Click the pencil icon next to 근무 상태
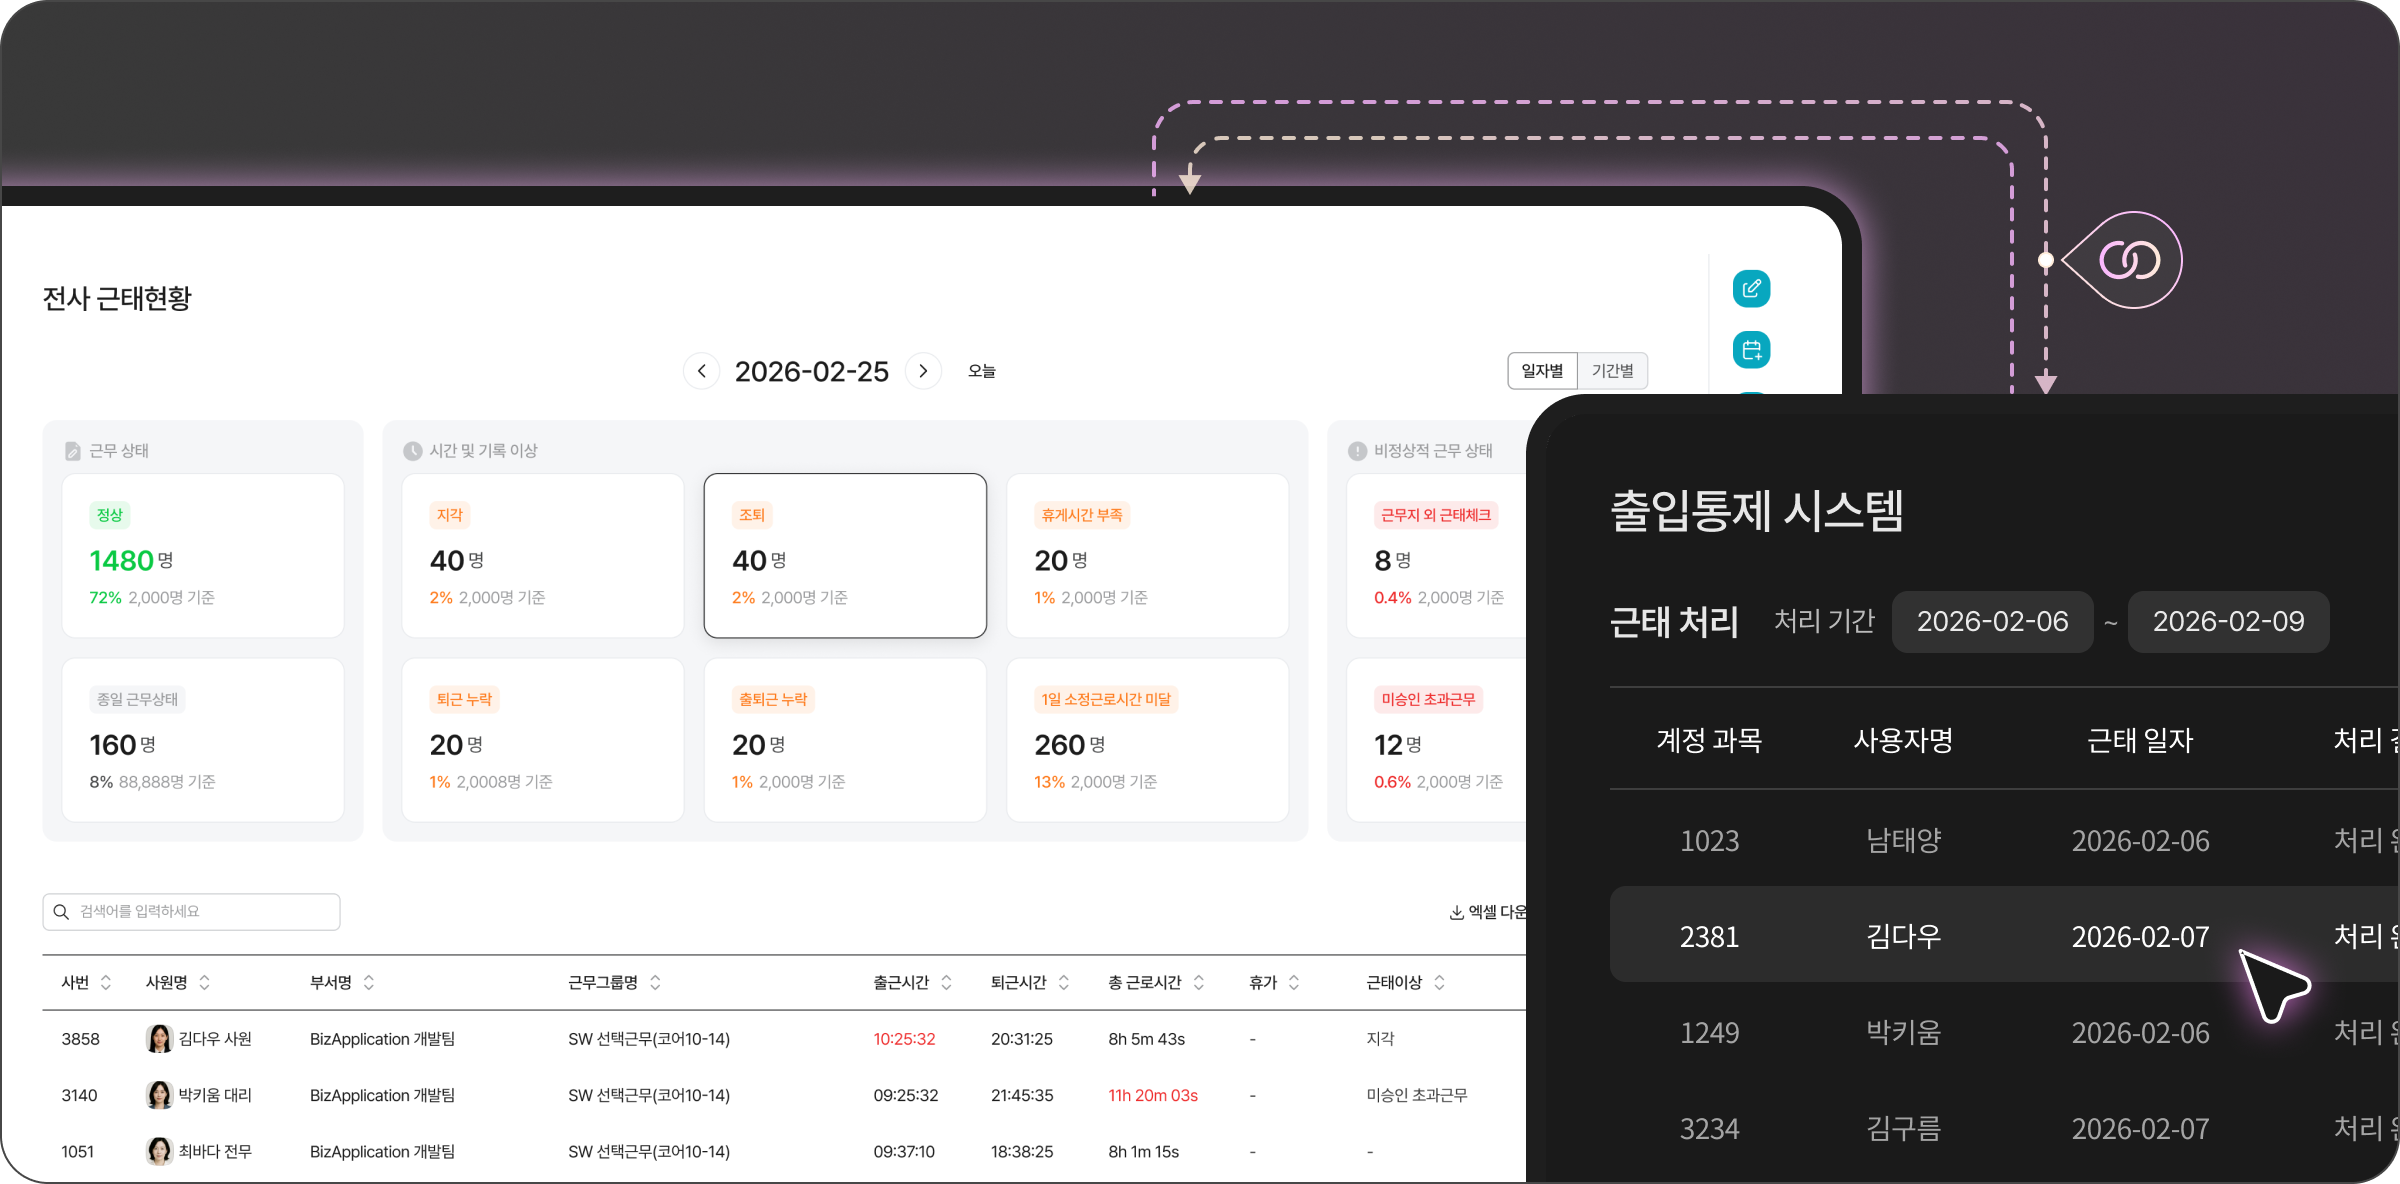This screenshot has height=1184, width=2400. point(72,450)
